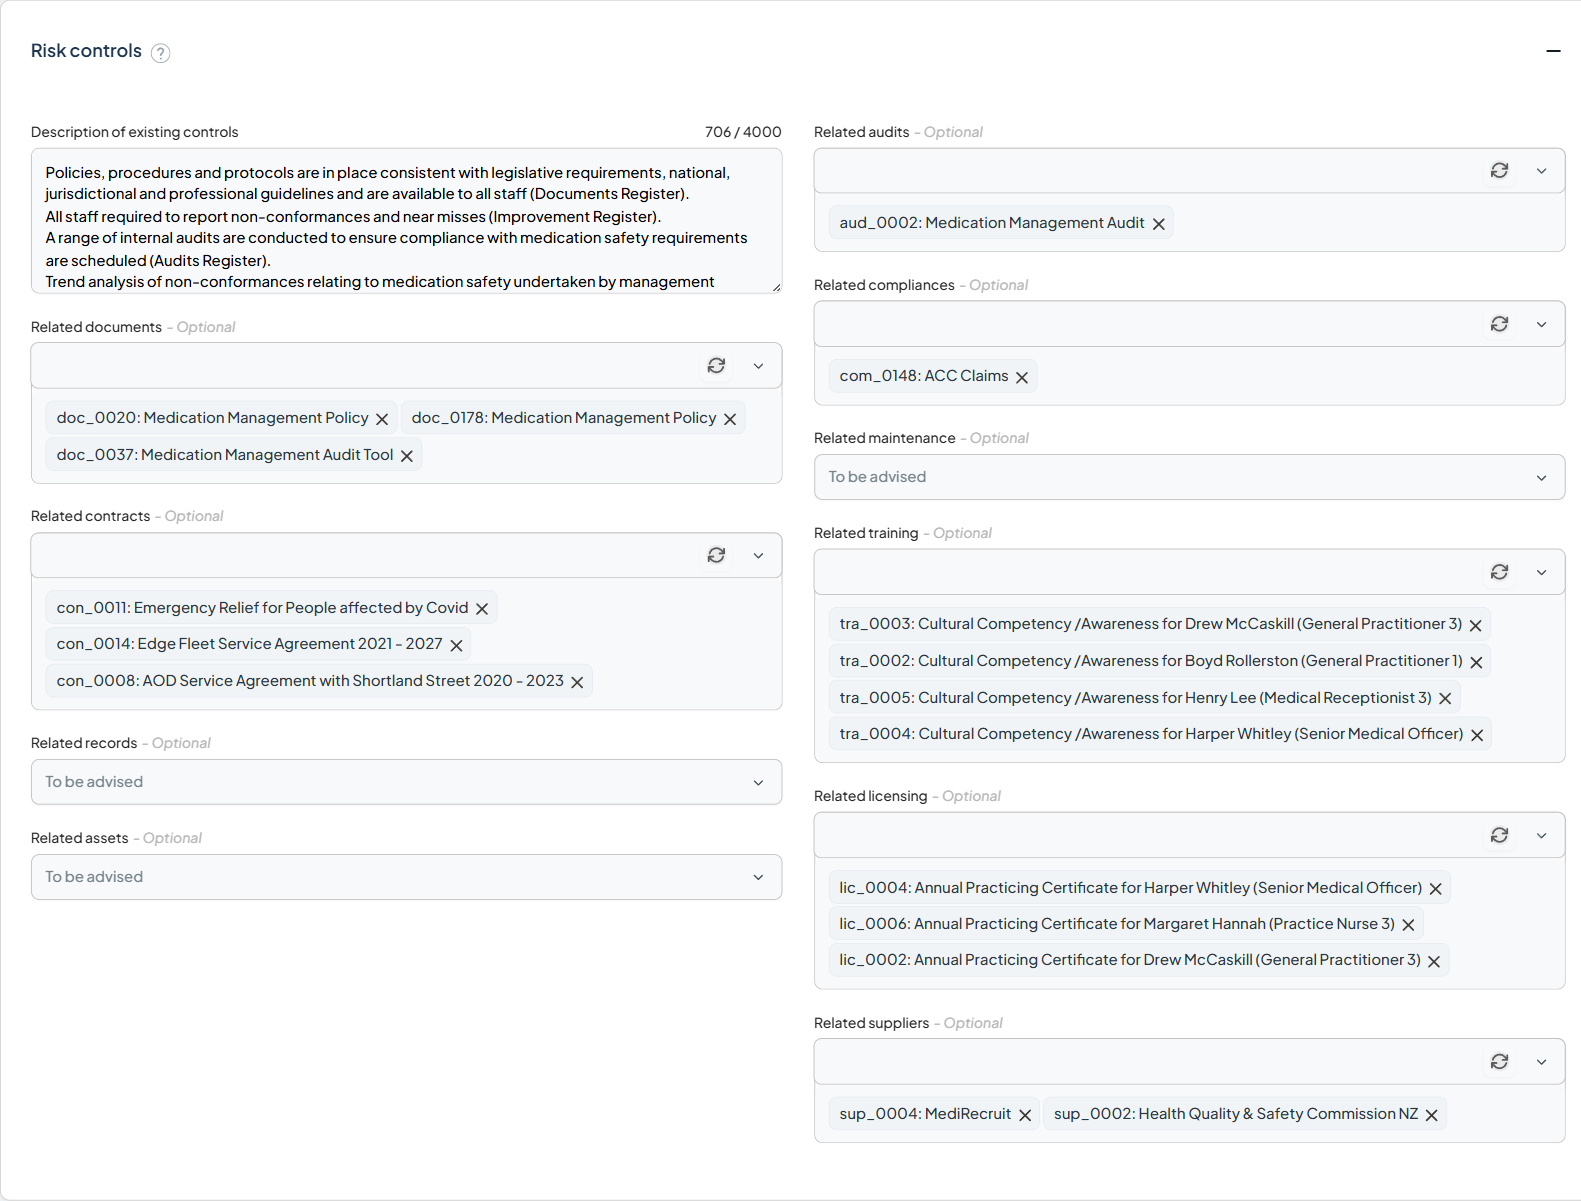Viewport: 1581px width, 1201px height.
Task: Expand the Related licensing dropdown
Action: pos(1541,835)
